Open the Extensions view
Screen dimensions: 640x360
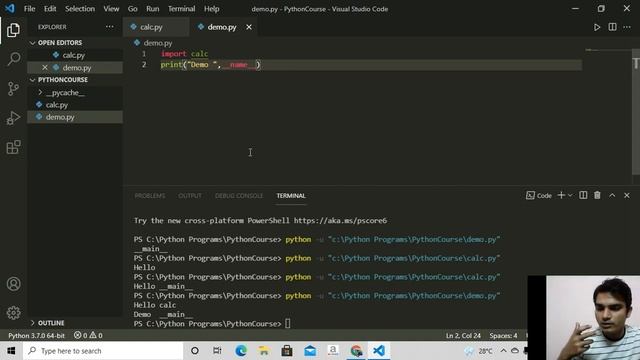pos(13,147)
